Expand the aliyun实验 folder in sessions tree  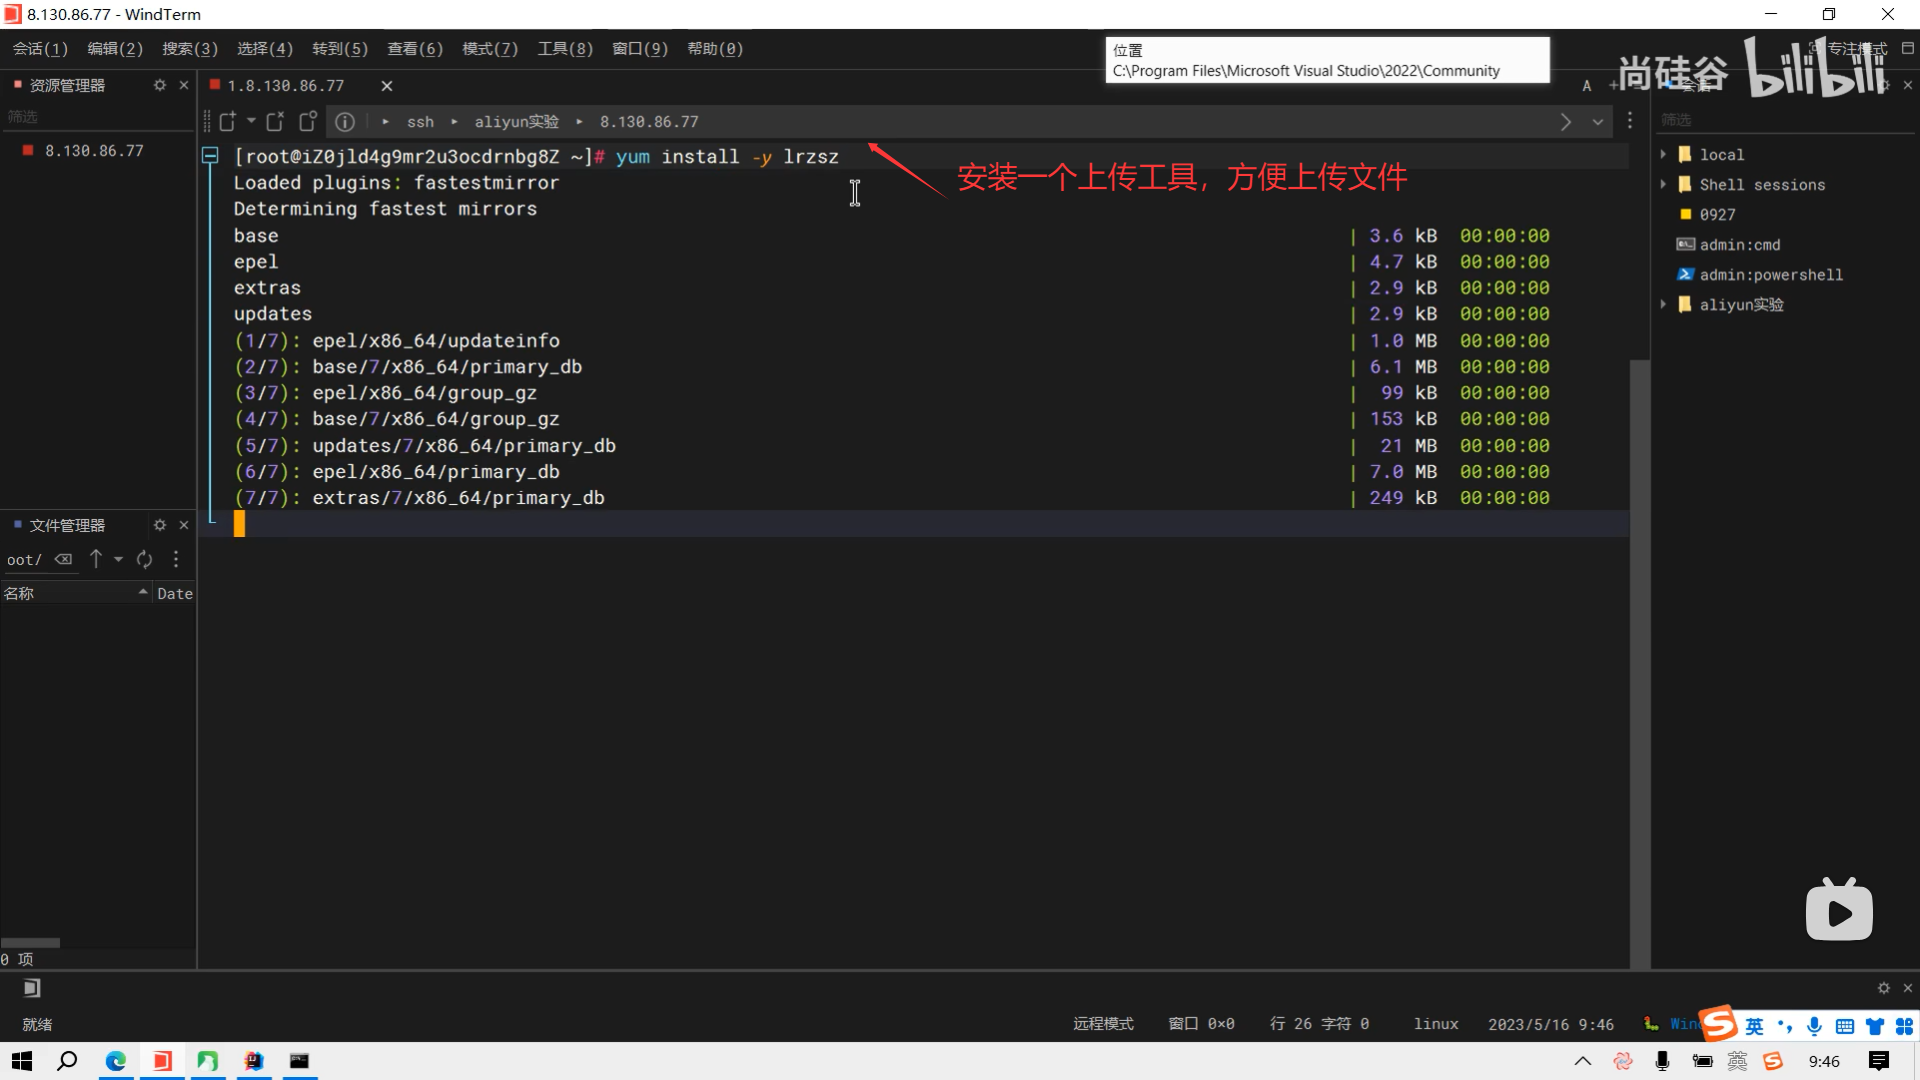[1663, 304]
